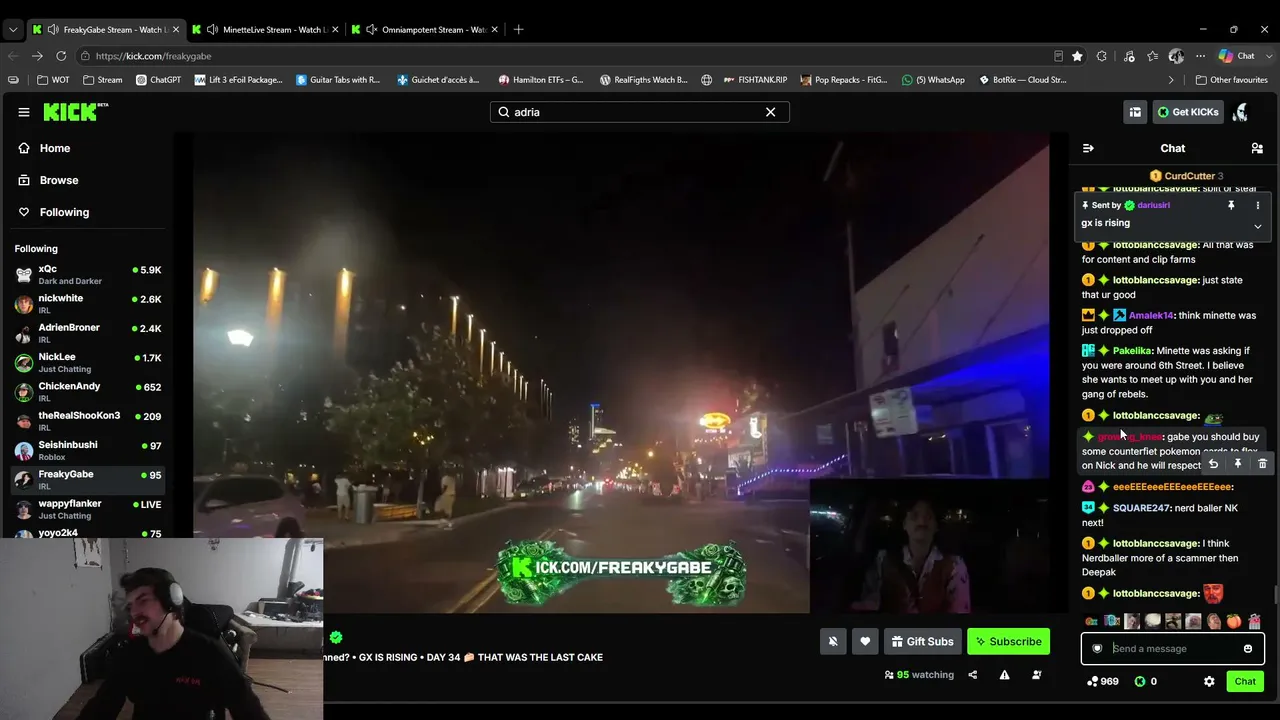Open NickLee's Just Chatting stream
The width and height of the screenshot is (1280, 720).
(88, 362)
